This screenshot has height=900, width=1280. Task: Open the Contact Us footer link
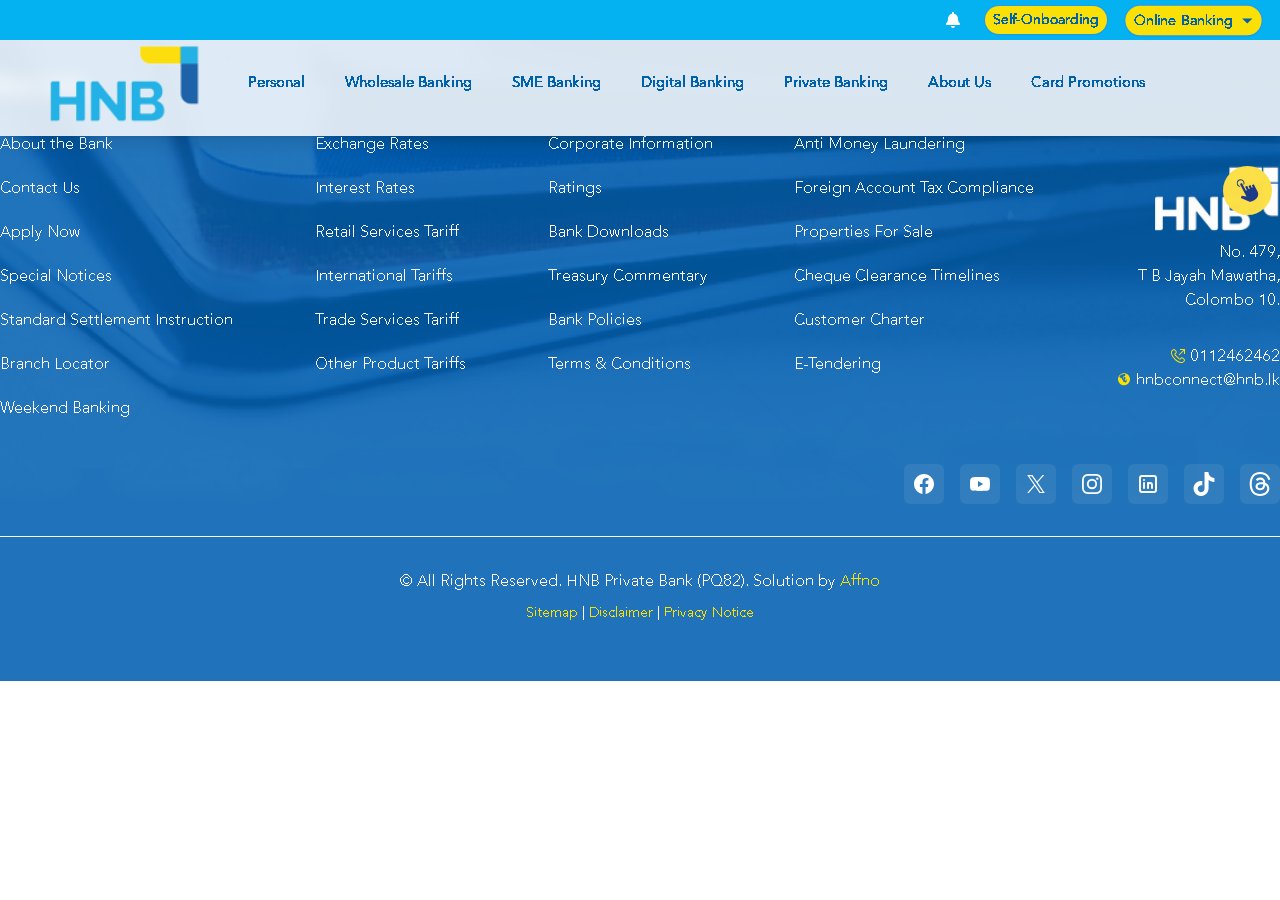pyautogui.click(x=40, y=188)
